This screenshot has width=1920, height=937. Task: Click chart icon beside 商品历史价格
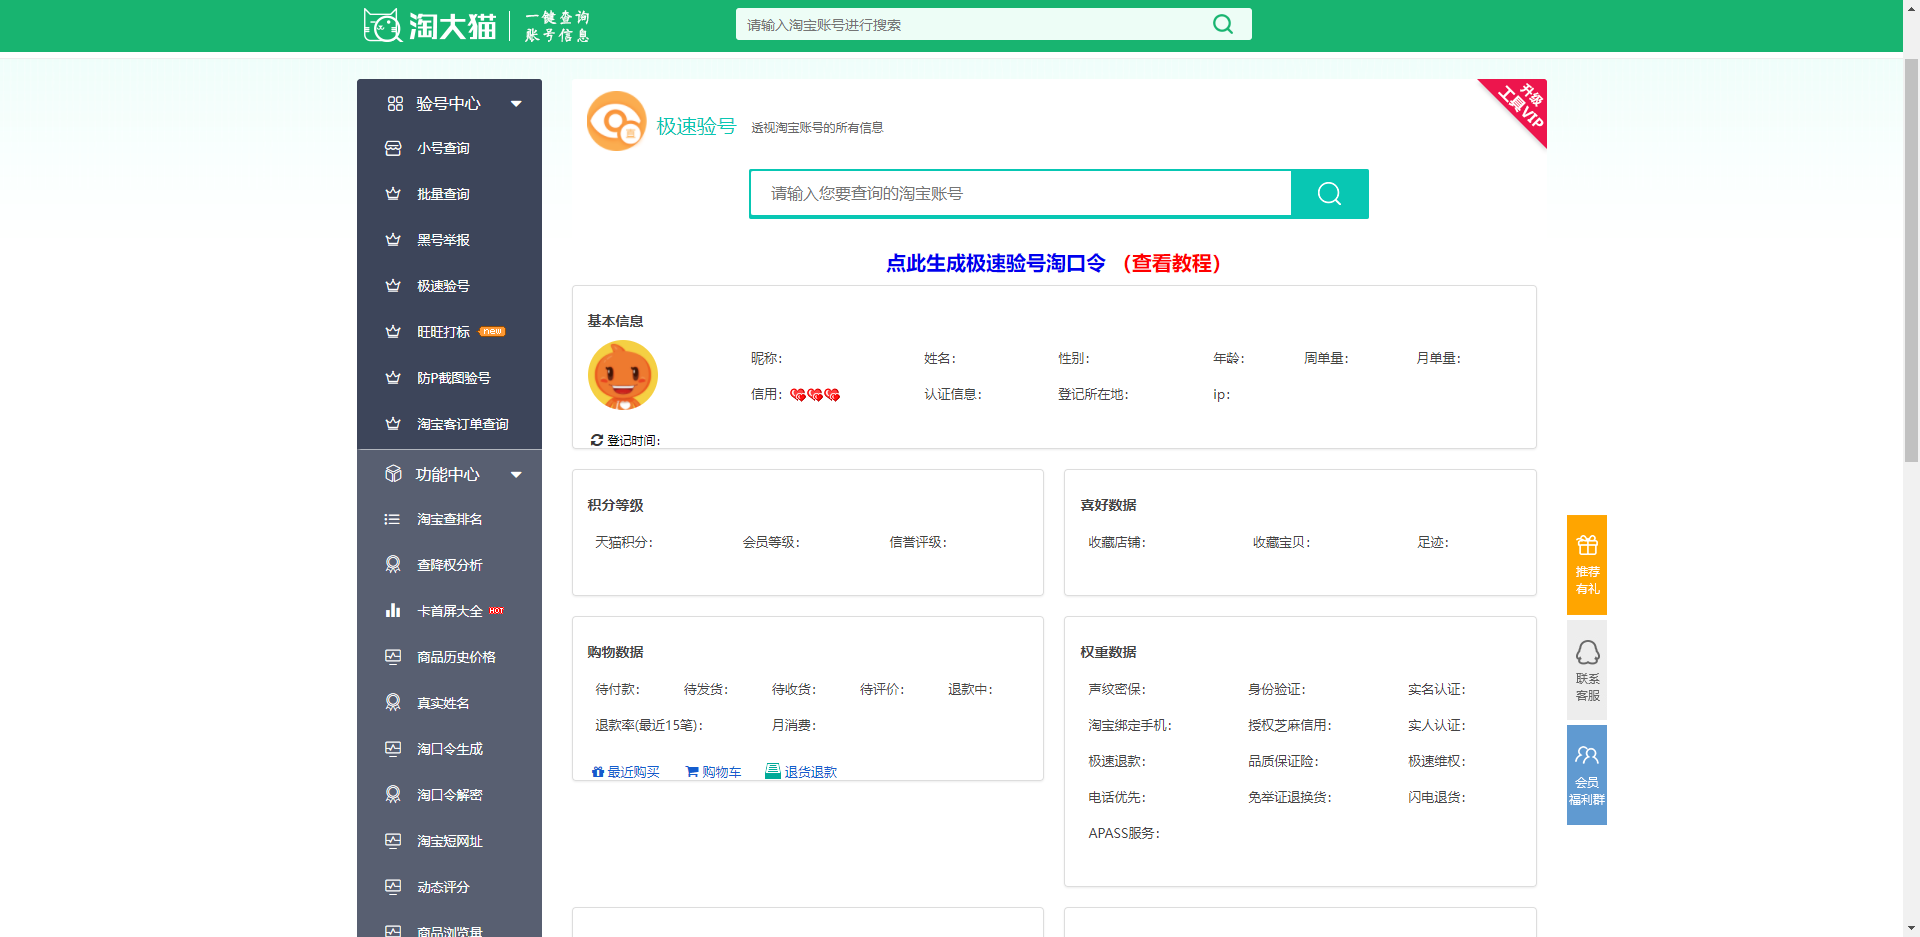393,657
